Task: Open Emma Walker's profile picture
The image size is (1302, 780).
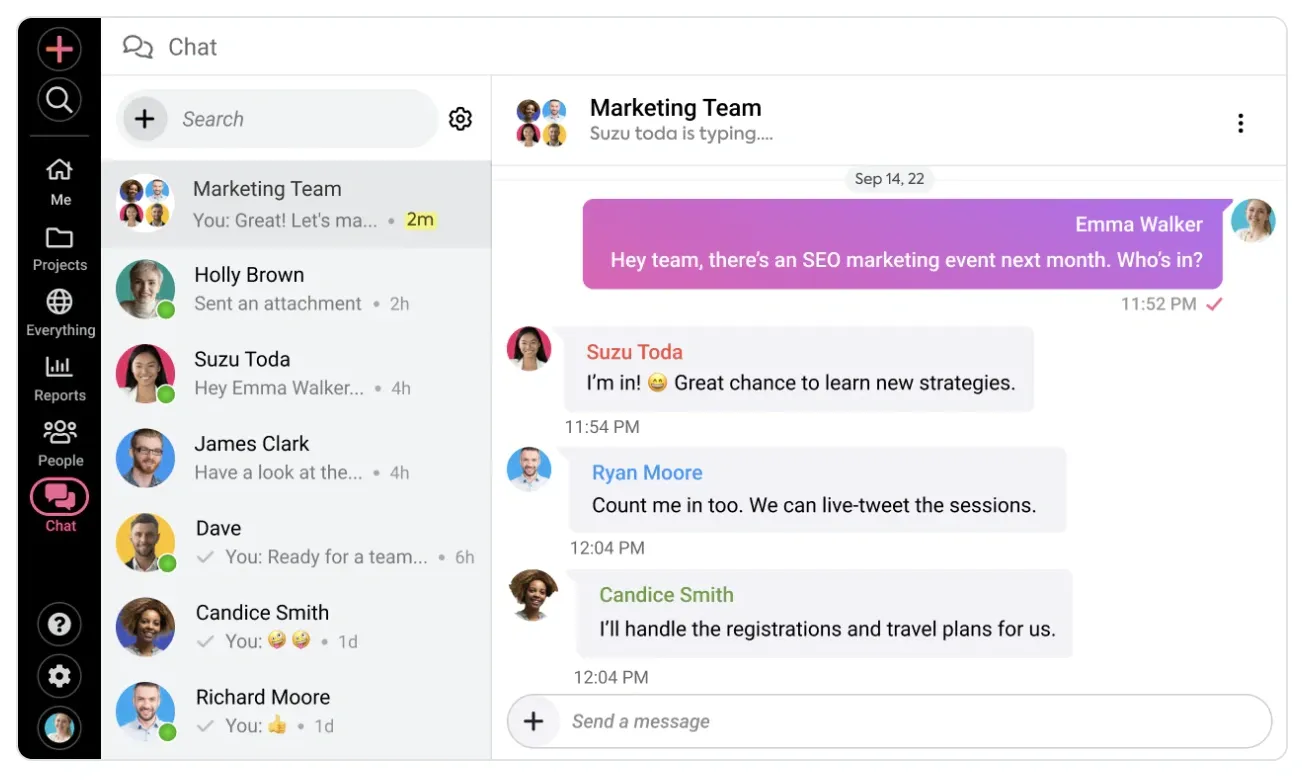Action: point(1254,221)
